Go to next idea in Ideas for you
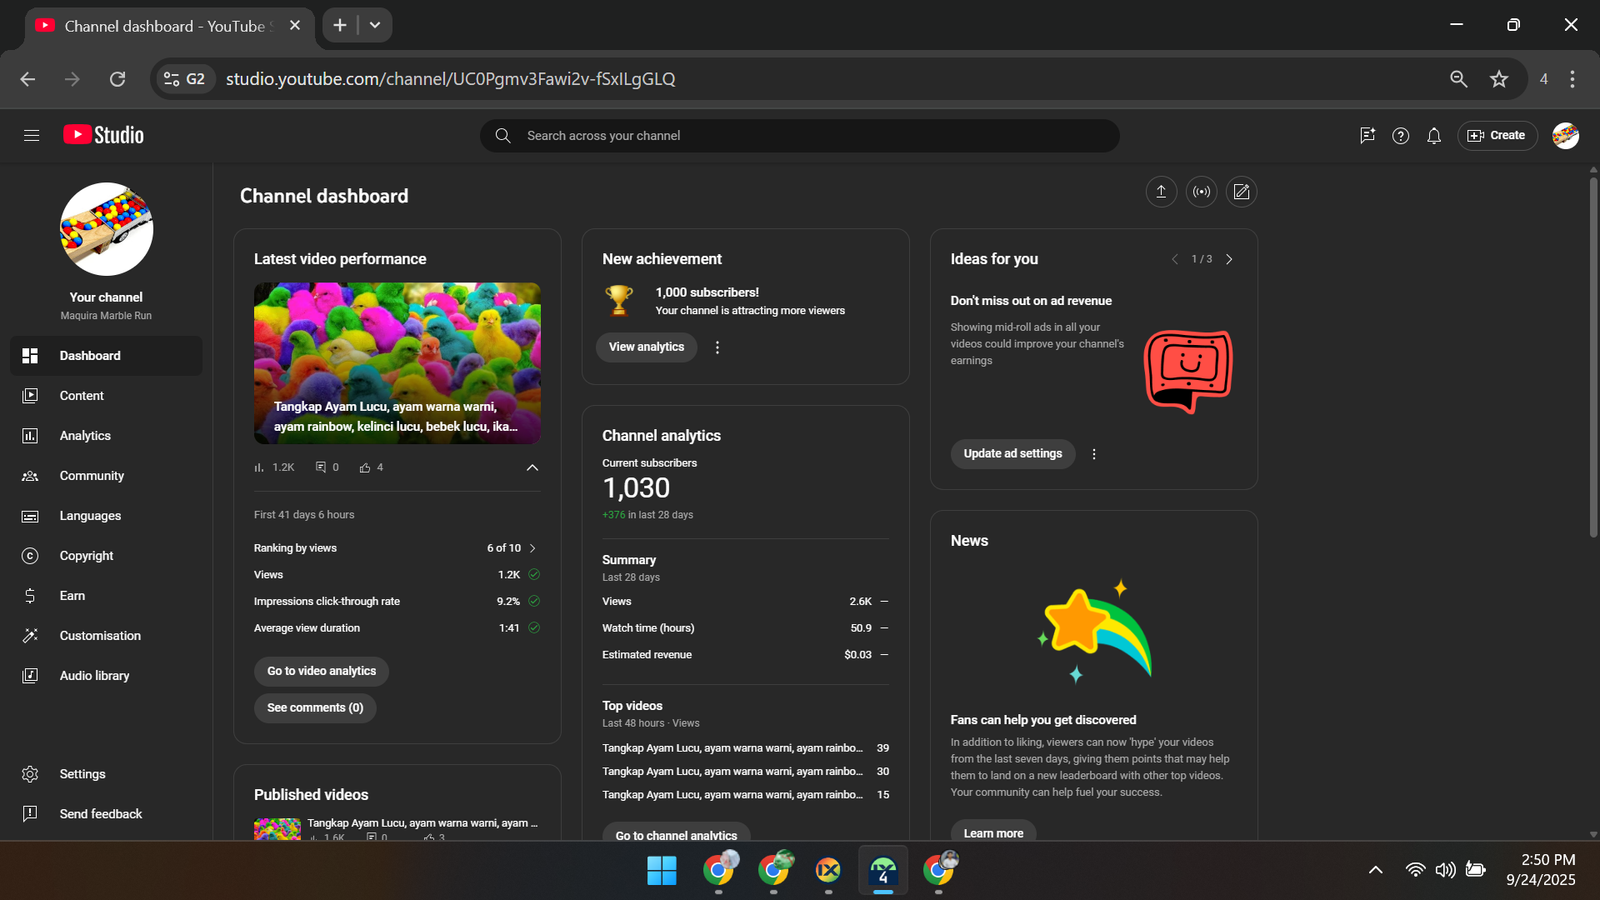Screen dimensions: 1600x900 [x=1229, y=259]
